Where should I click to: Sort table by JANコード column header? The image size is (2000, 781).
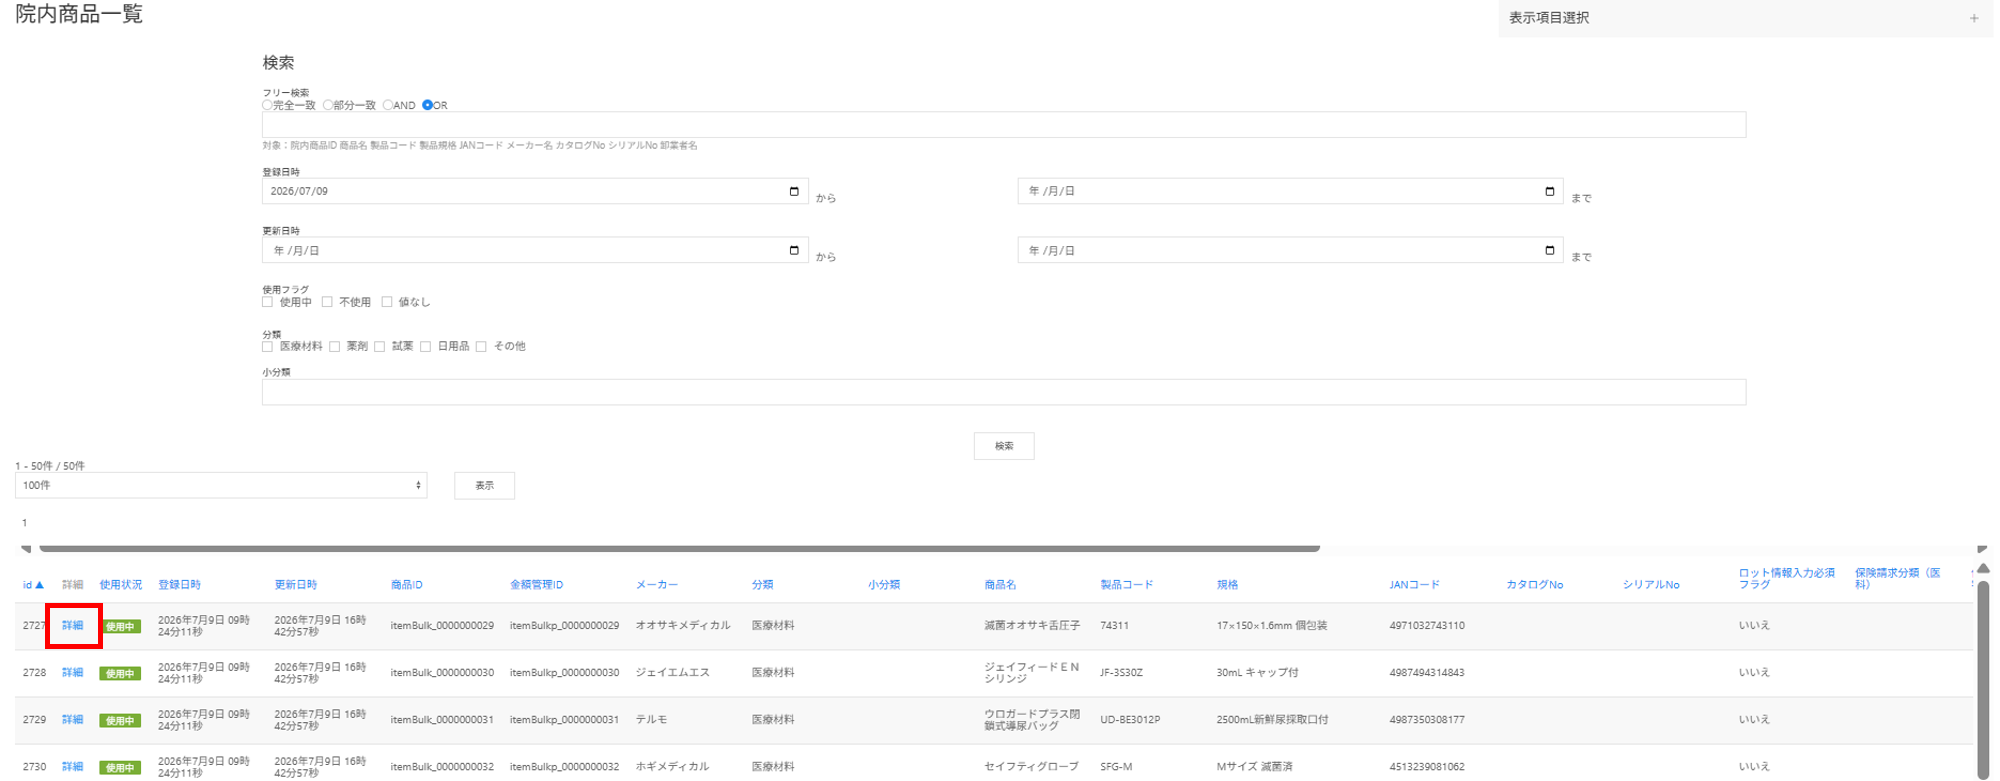click(1414, 585)
